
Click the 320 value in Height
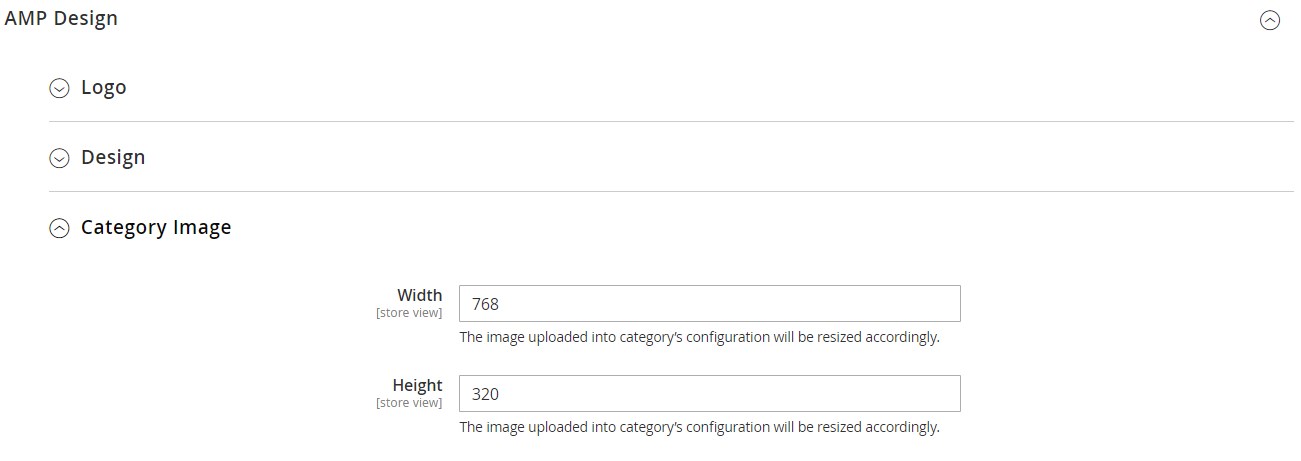tap(485, 394)
